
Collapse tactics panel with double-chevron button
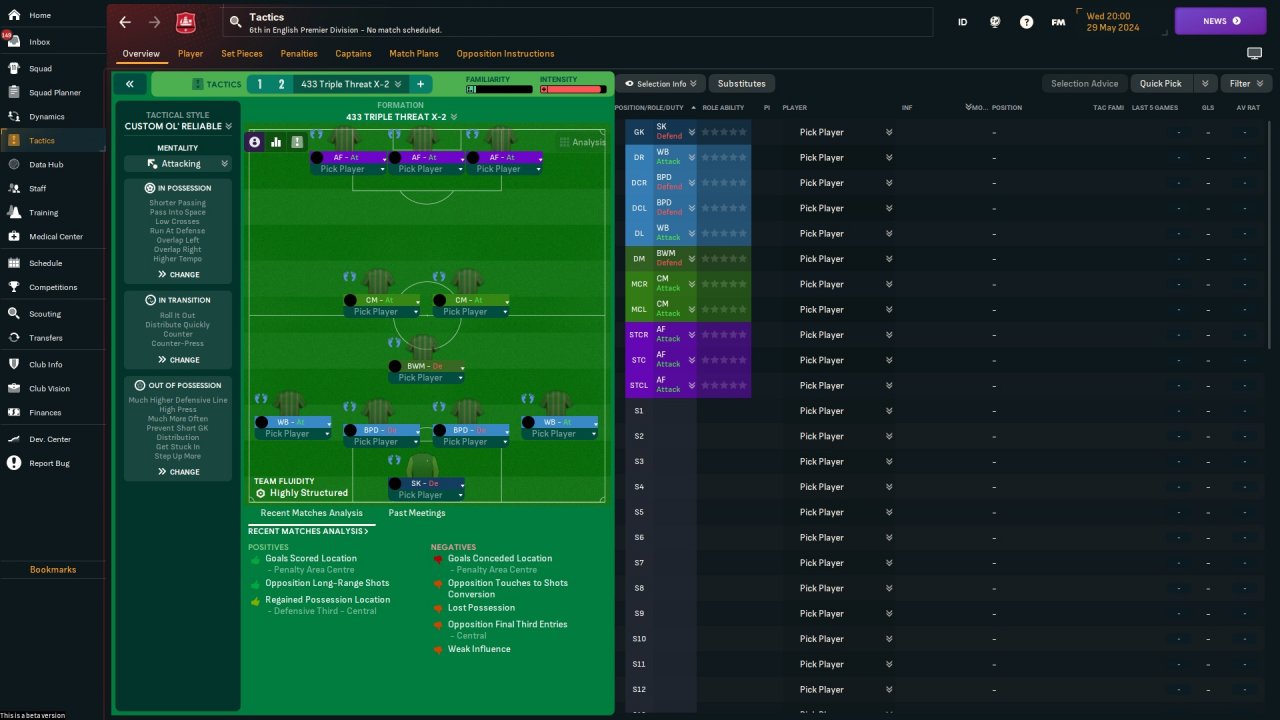[x=130, y=84]
